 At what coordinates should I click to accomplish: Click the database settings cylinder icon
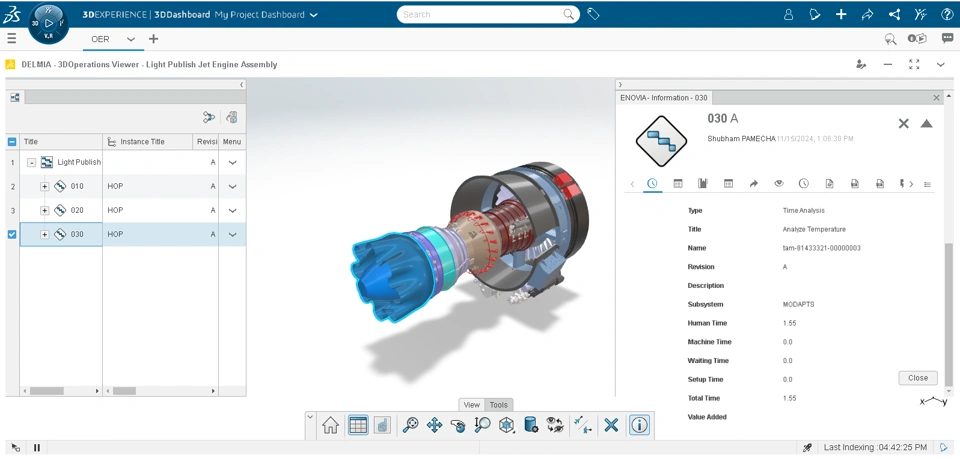tap(531, 425)
